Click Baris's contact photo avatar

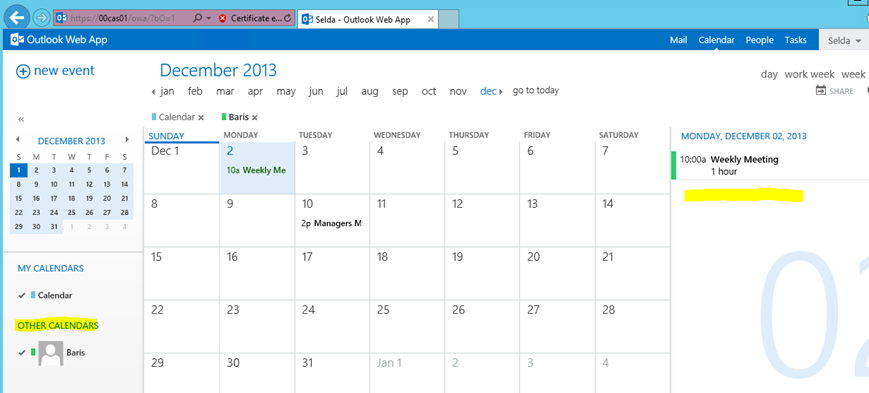coord(51,353)
